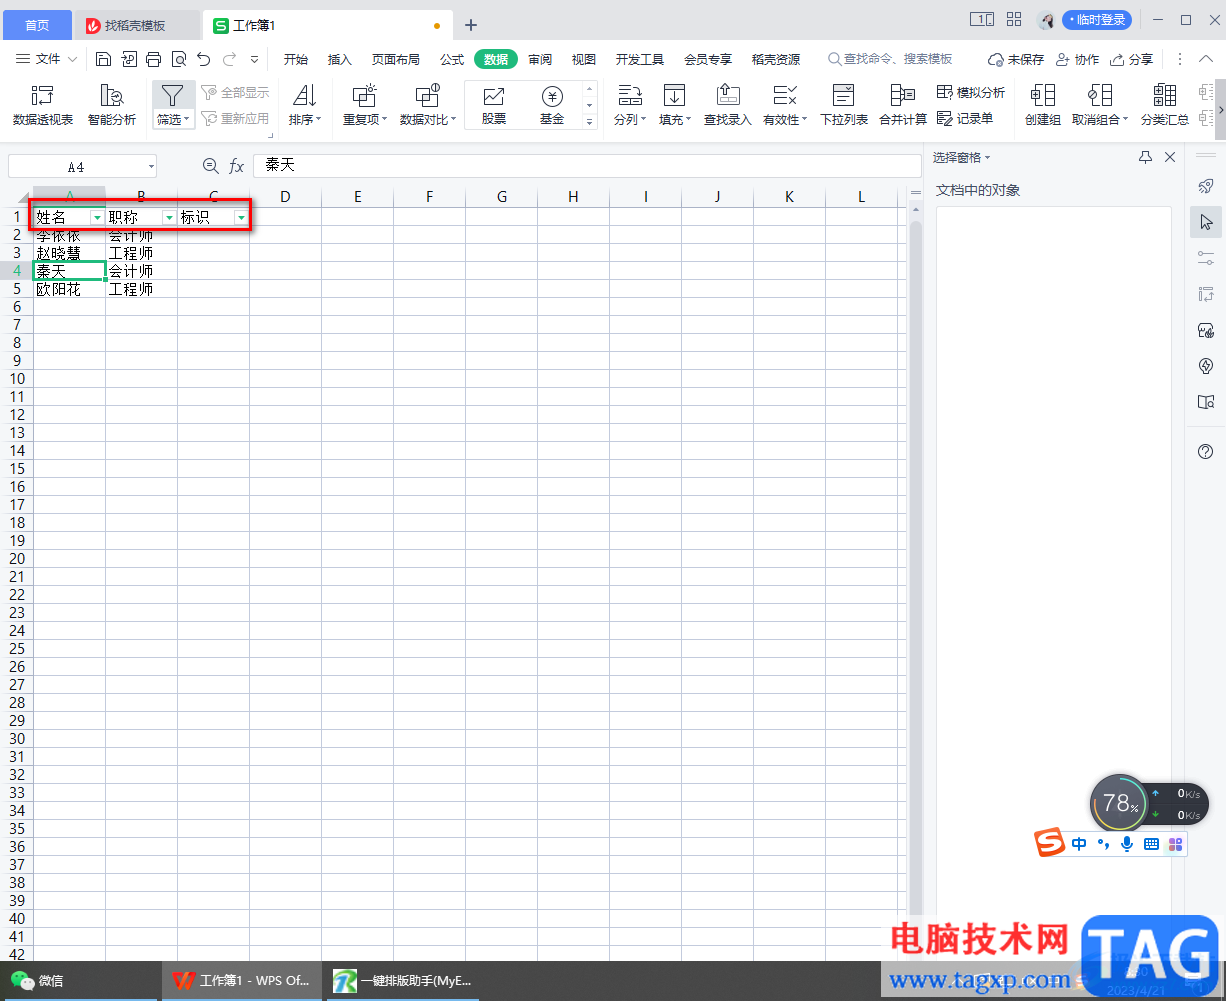Screen dimensions: 1226x1001
Task: Expand the Name Box dropdown arrow
Action: click(x=151, y=166)
